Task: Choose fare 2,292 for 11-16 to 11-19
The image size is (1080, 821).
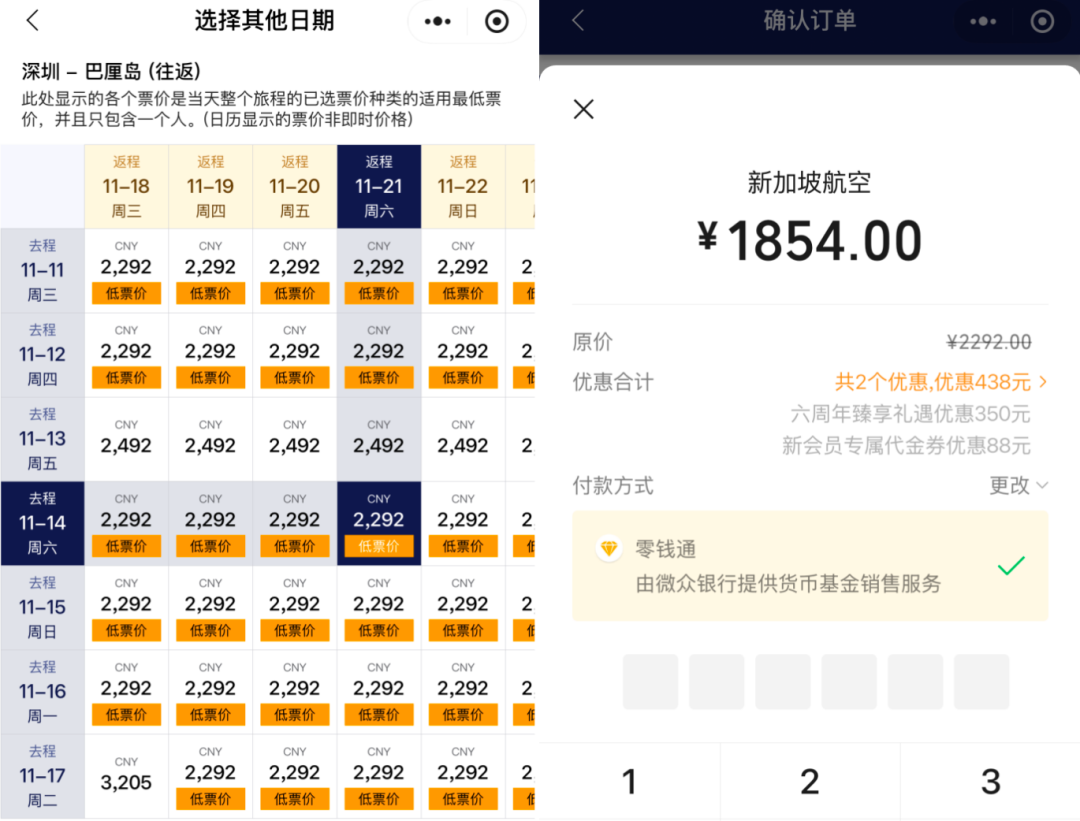Action: coord(210,692)
